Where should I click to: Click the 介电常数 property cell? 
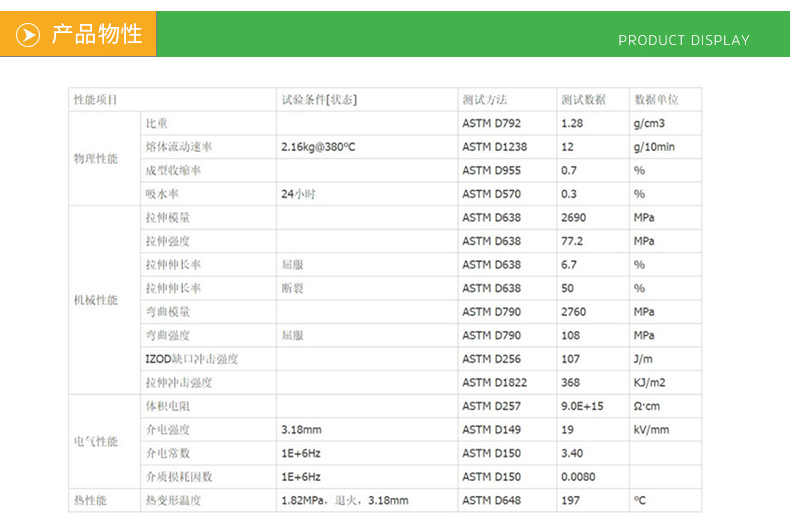(x=208, y=453)
